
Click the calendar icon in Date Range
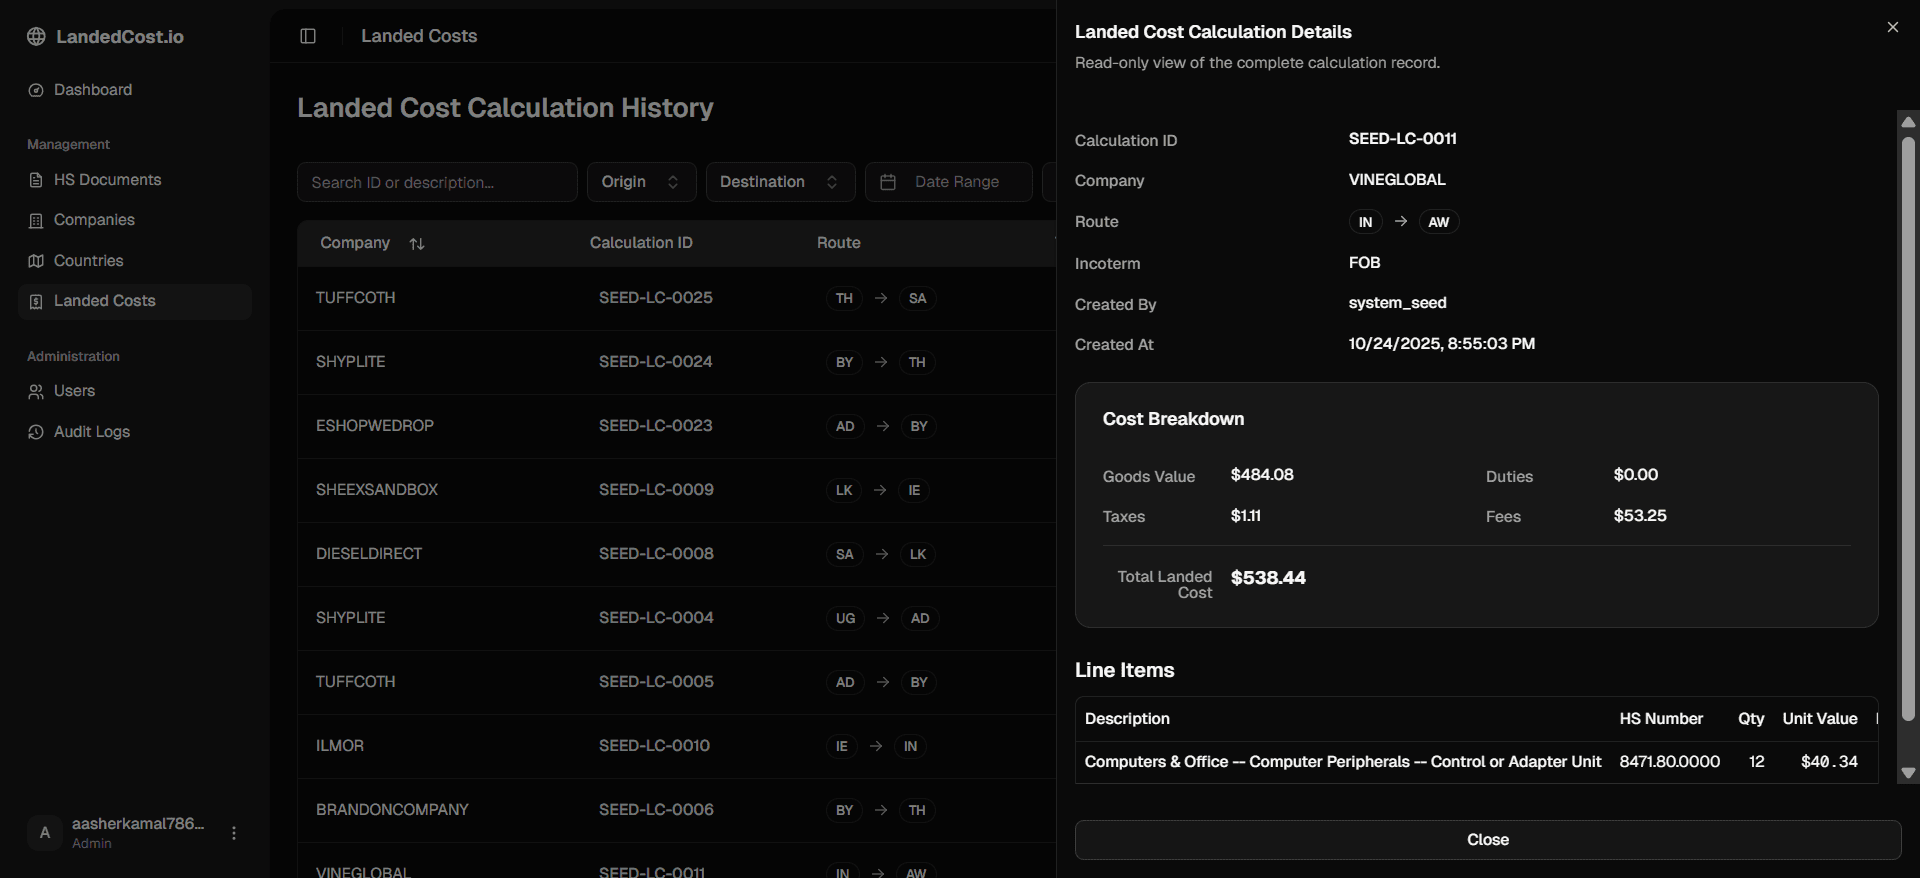click(x=888, y=182)
